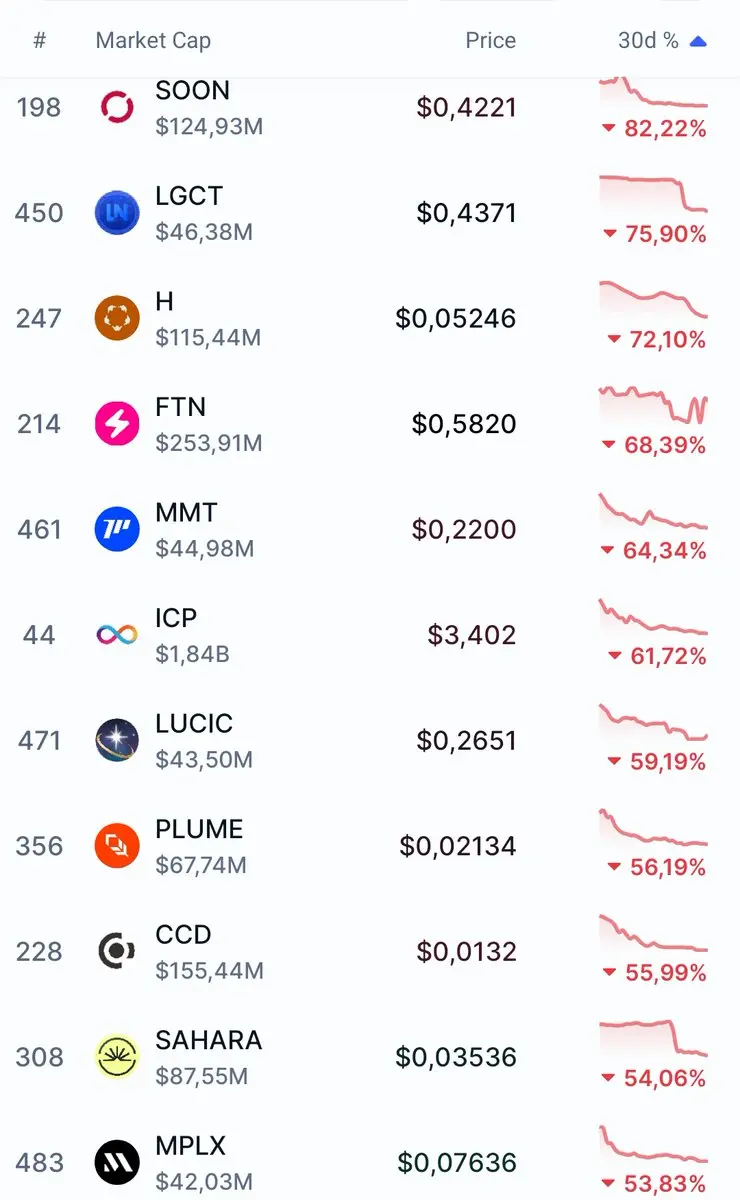Tap the black MPLX logo
This screenshot has height=1200, width=740.
[x=117, y=1162]
